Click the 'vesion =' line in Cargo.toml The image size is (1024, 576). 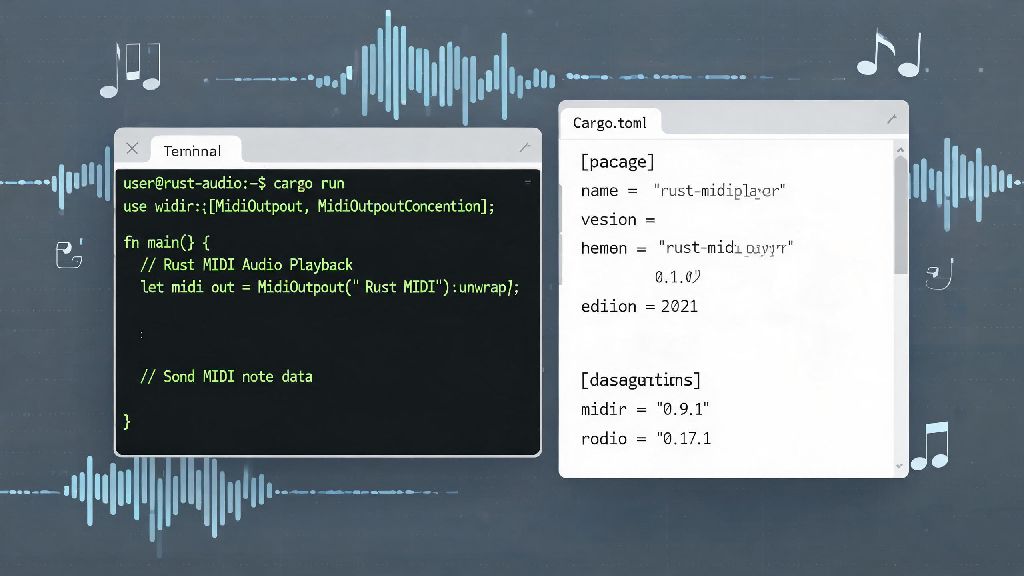pyautogui.click(x=618, y=219)
